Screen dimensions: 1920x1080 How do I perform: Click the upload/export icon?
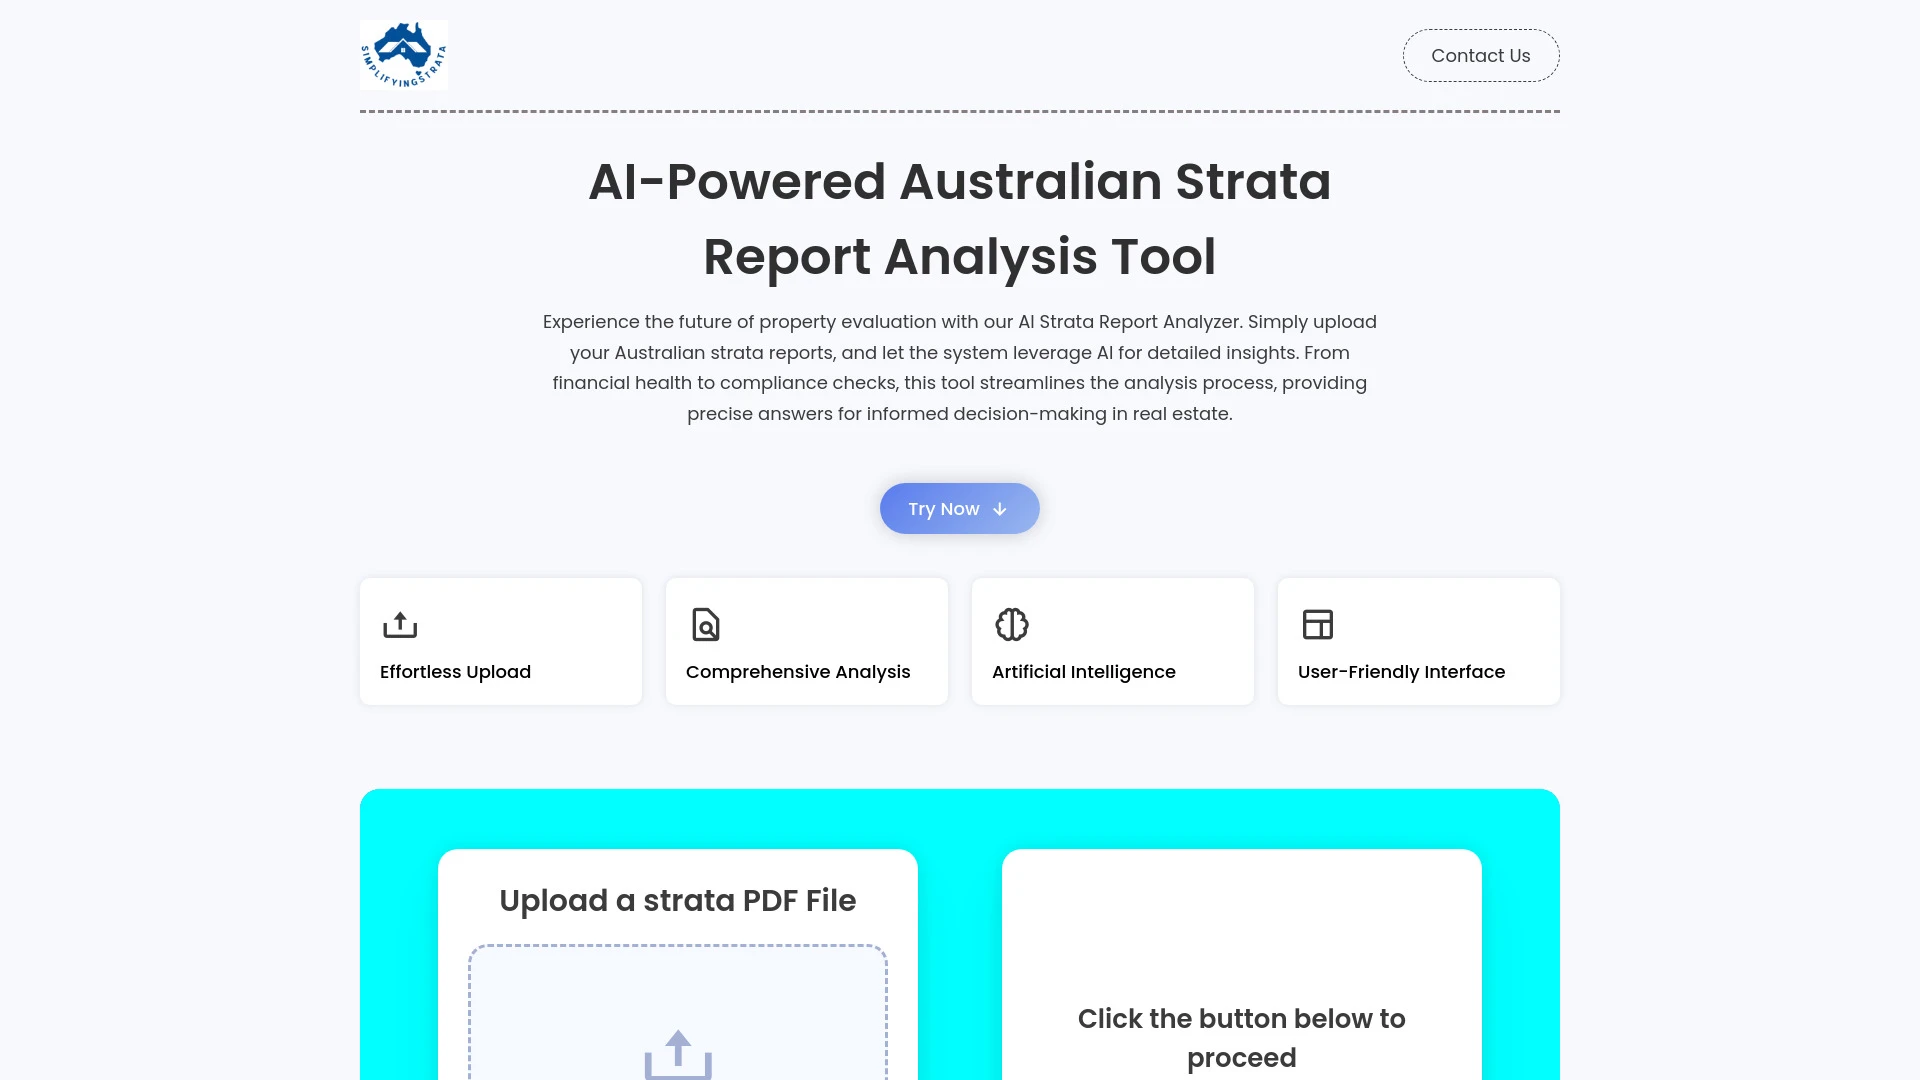tap(400, 624)
